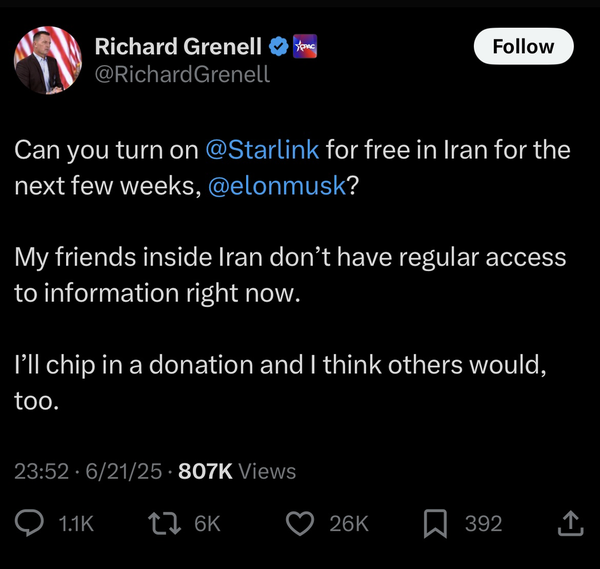
Task: Open the CPAC affiliation badge
Action: tap(305, 46)
